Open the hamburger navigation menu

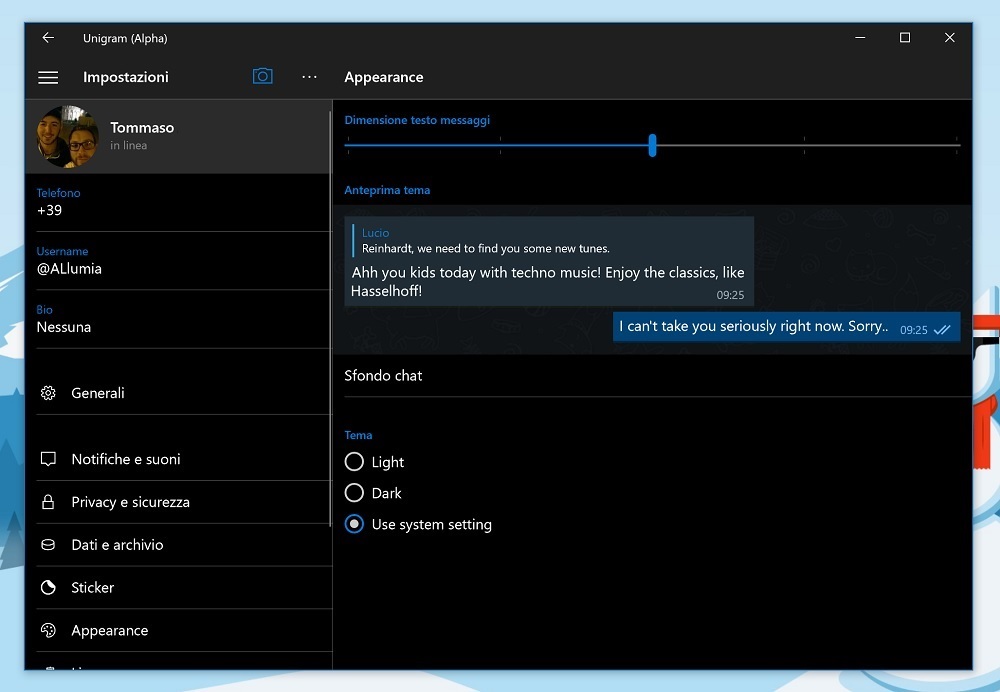48,77
